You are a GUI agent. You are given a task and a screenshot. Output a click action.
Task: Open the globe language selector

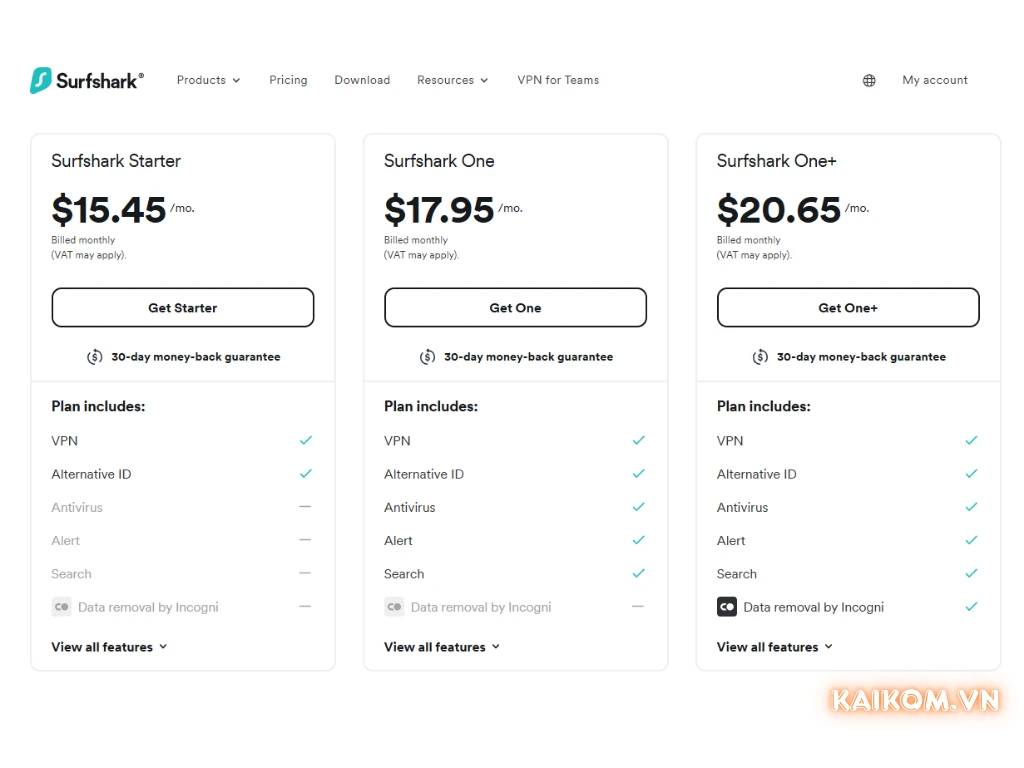pyautogui.click(x=869, y=81)
